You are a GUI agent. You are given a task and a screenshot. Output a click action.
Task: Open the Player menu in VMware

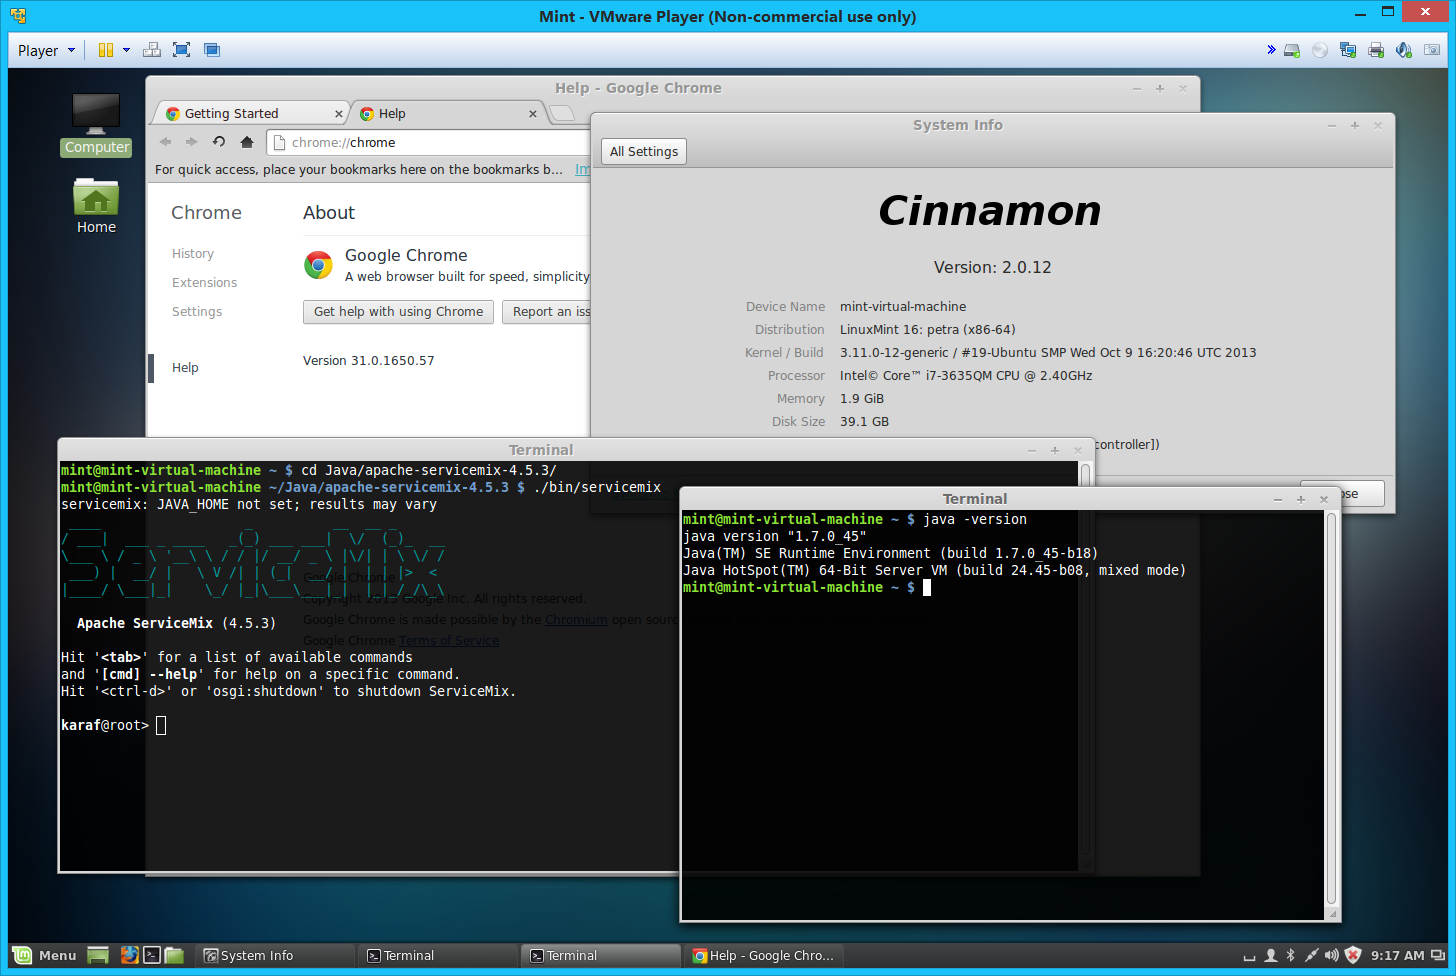46,50
